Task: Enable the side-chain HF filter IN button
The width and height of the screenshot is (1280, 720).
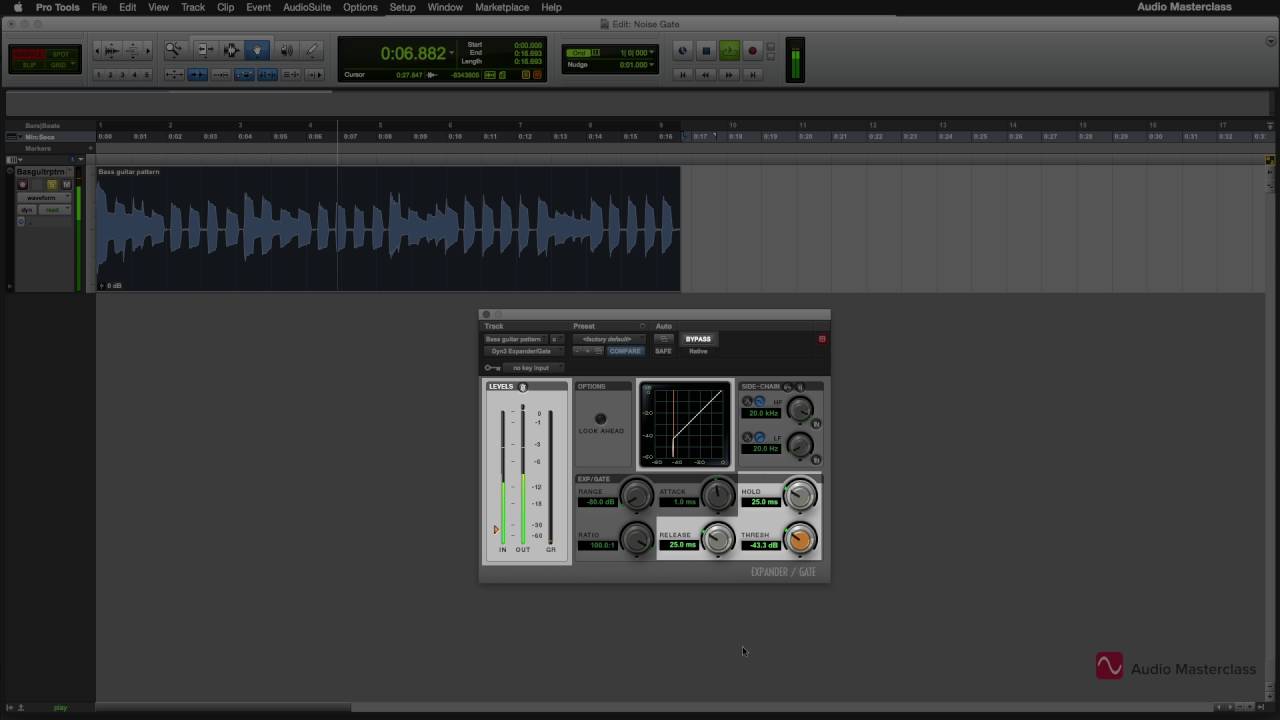Action: 816,423
